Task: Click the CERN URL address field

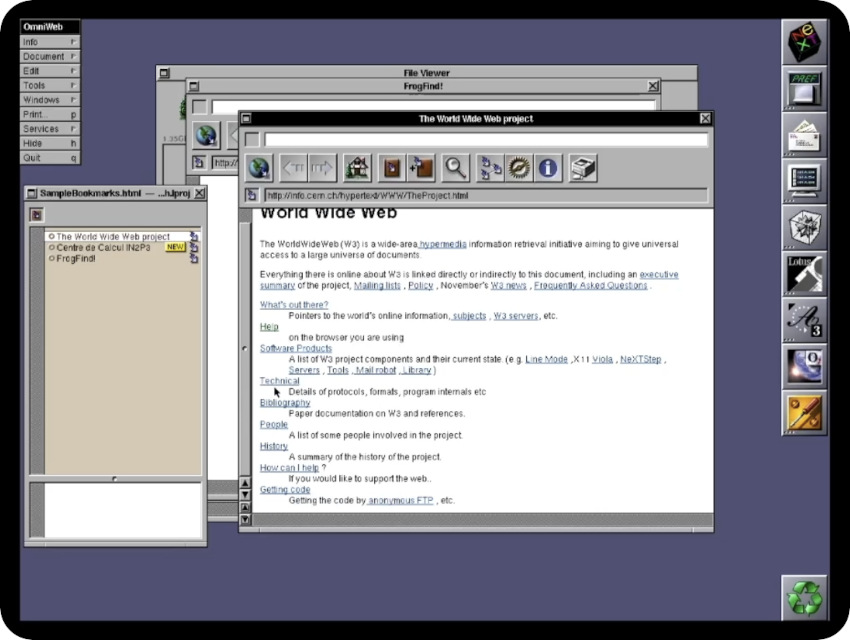Action: click(486, 195)
